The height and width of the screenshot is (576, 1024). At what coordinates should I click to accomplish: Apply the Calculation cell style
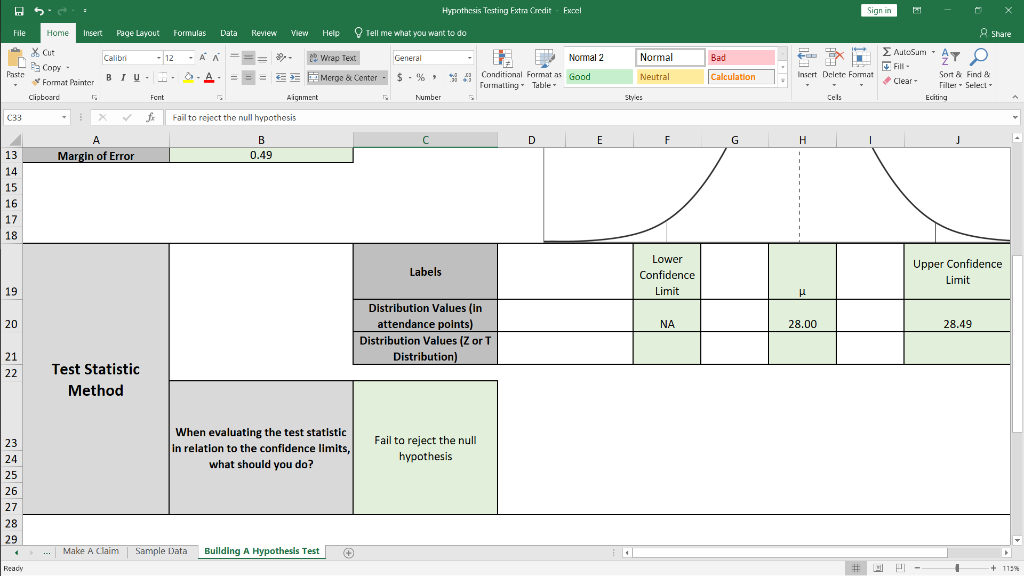[x=741, y=77]
